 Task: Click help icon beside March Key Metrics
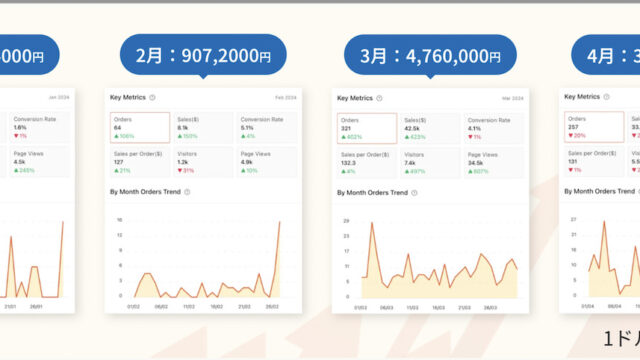pyautogui.click(x=379, y=98)
